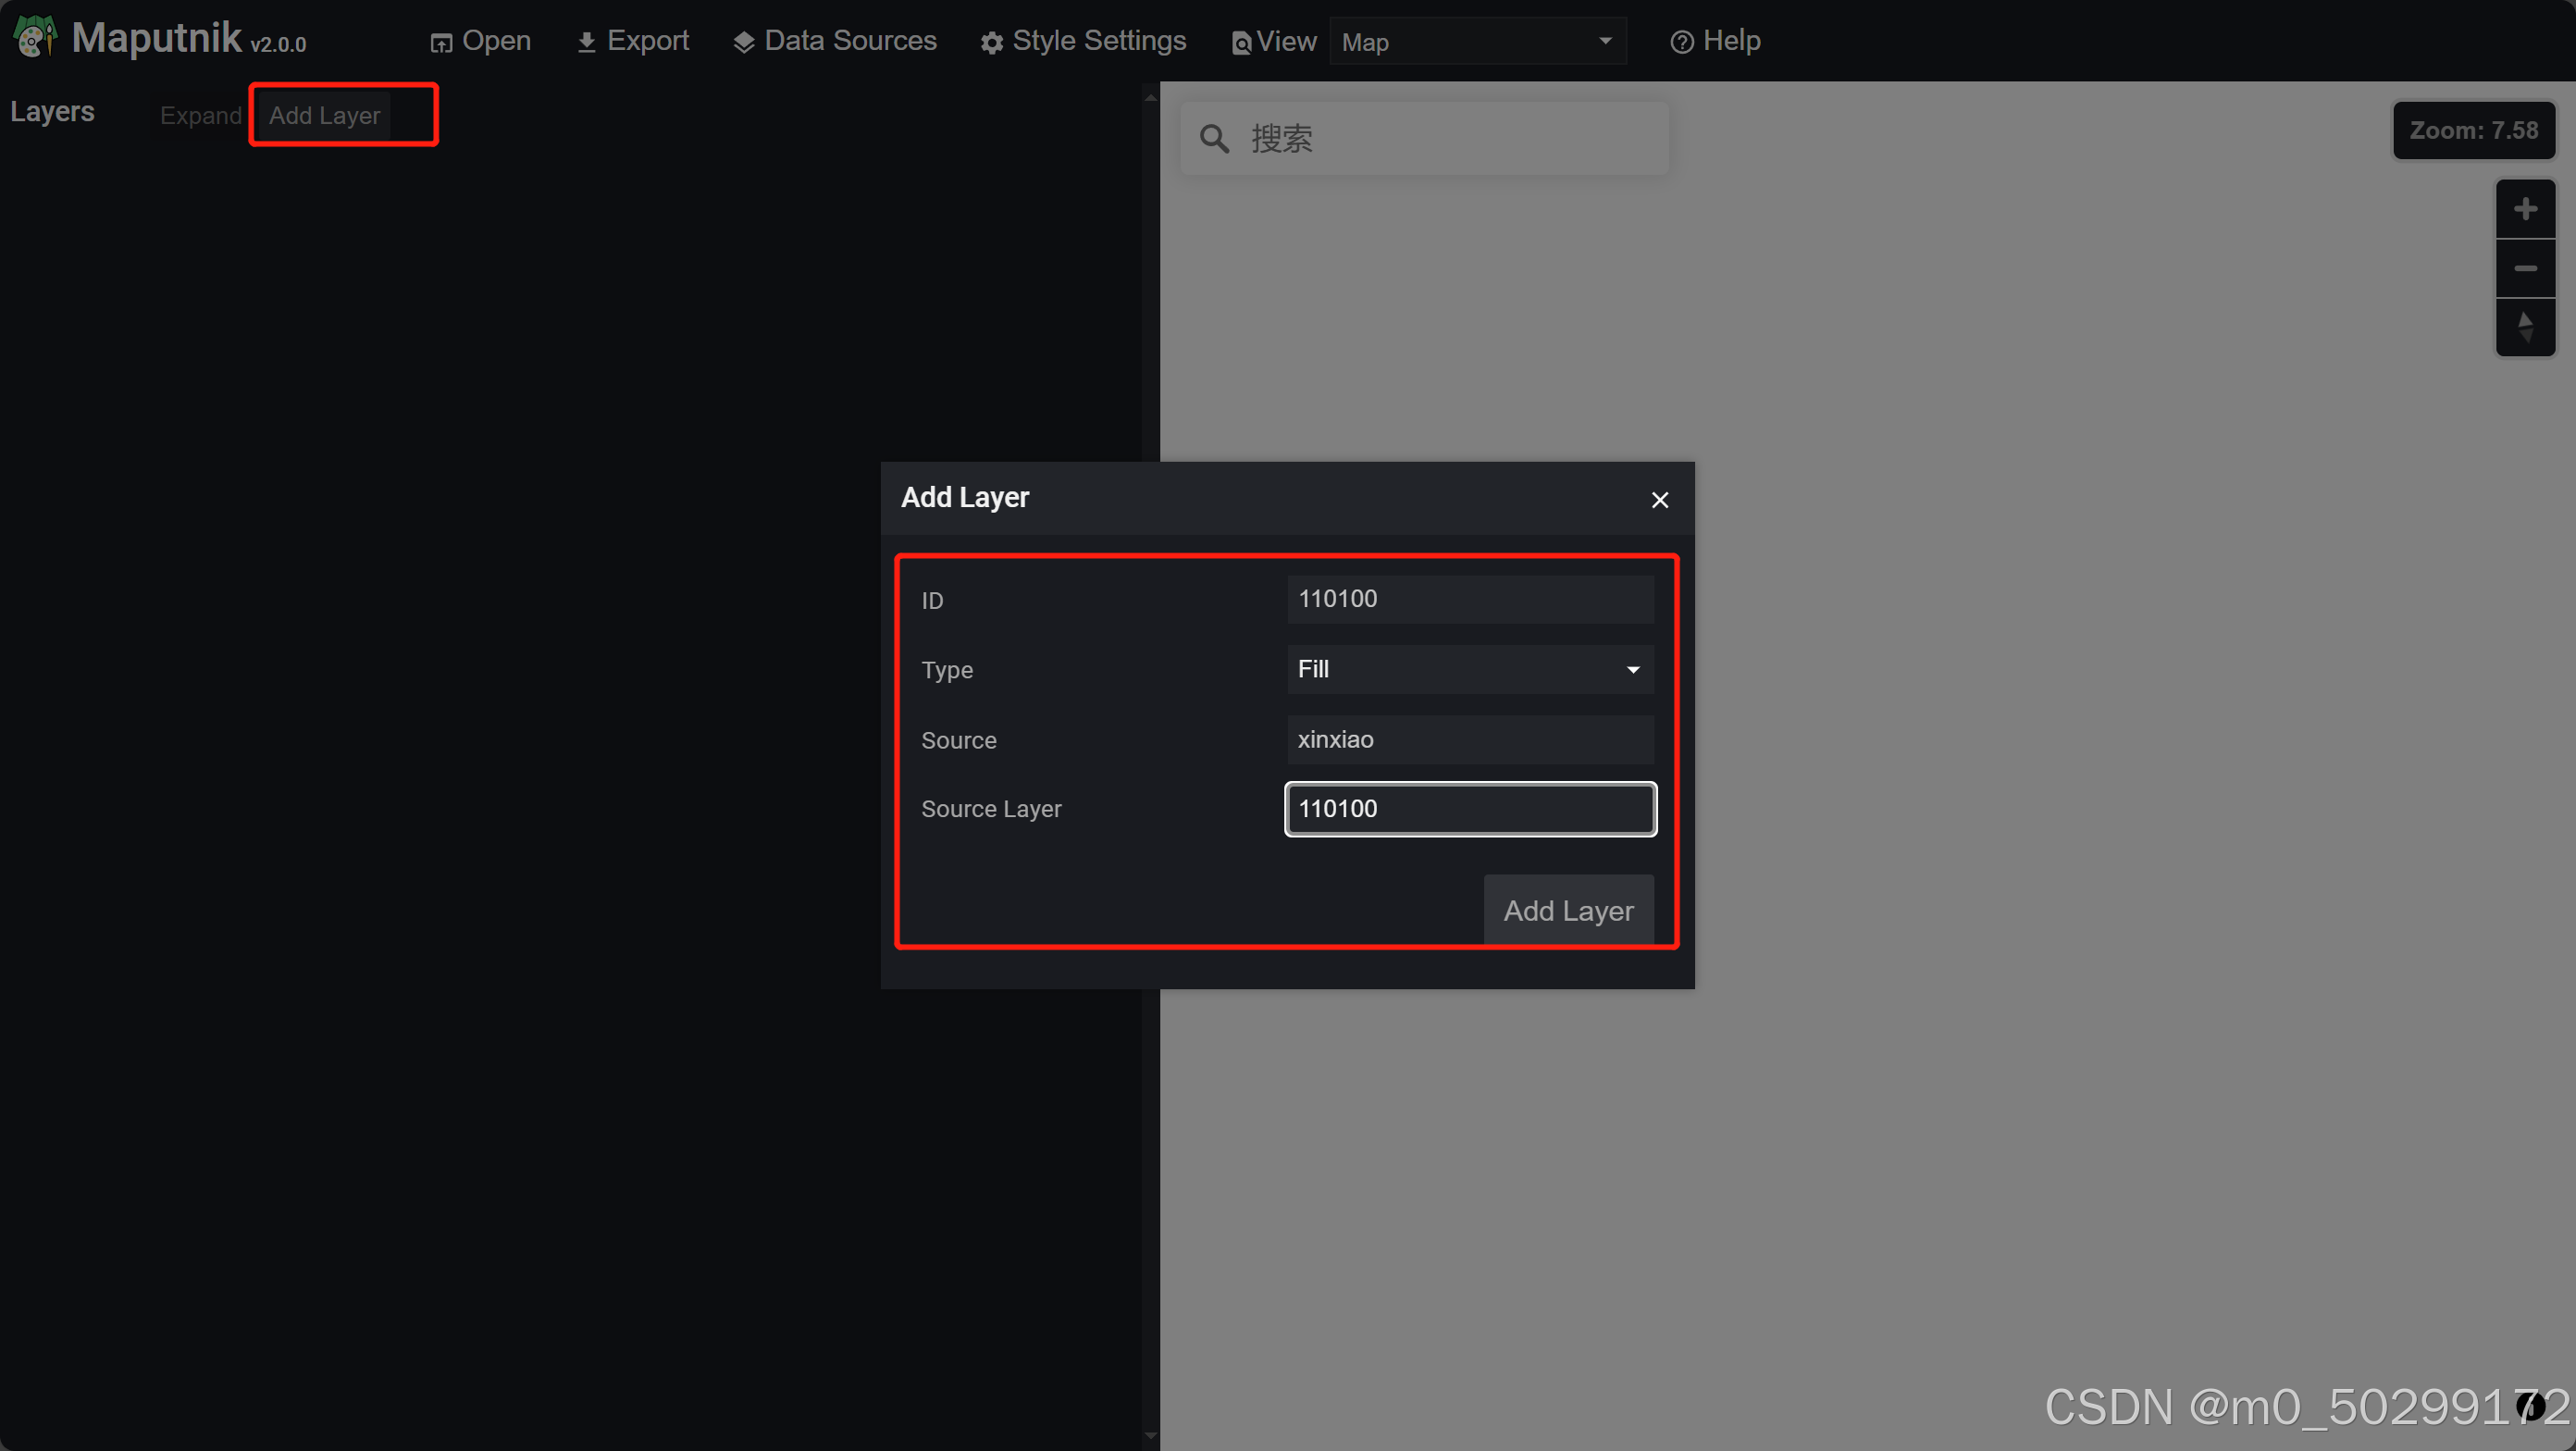Click the search magnifier icon
Screen dimensions: 2576x1451
(x=1213, y=139)
